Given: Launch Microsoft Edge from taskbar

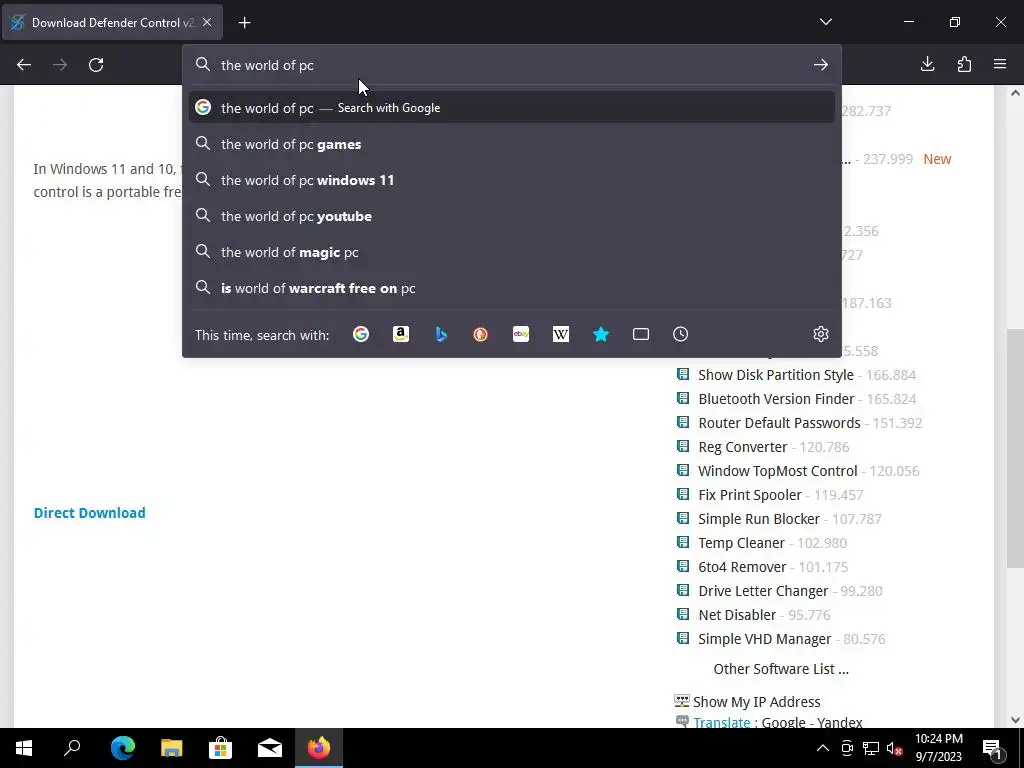Looking at the screenshot, I should point(122,748).
